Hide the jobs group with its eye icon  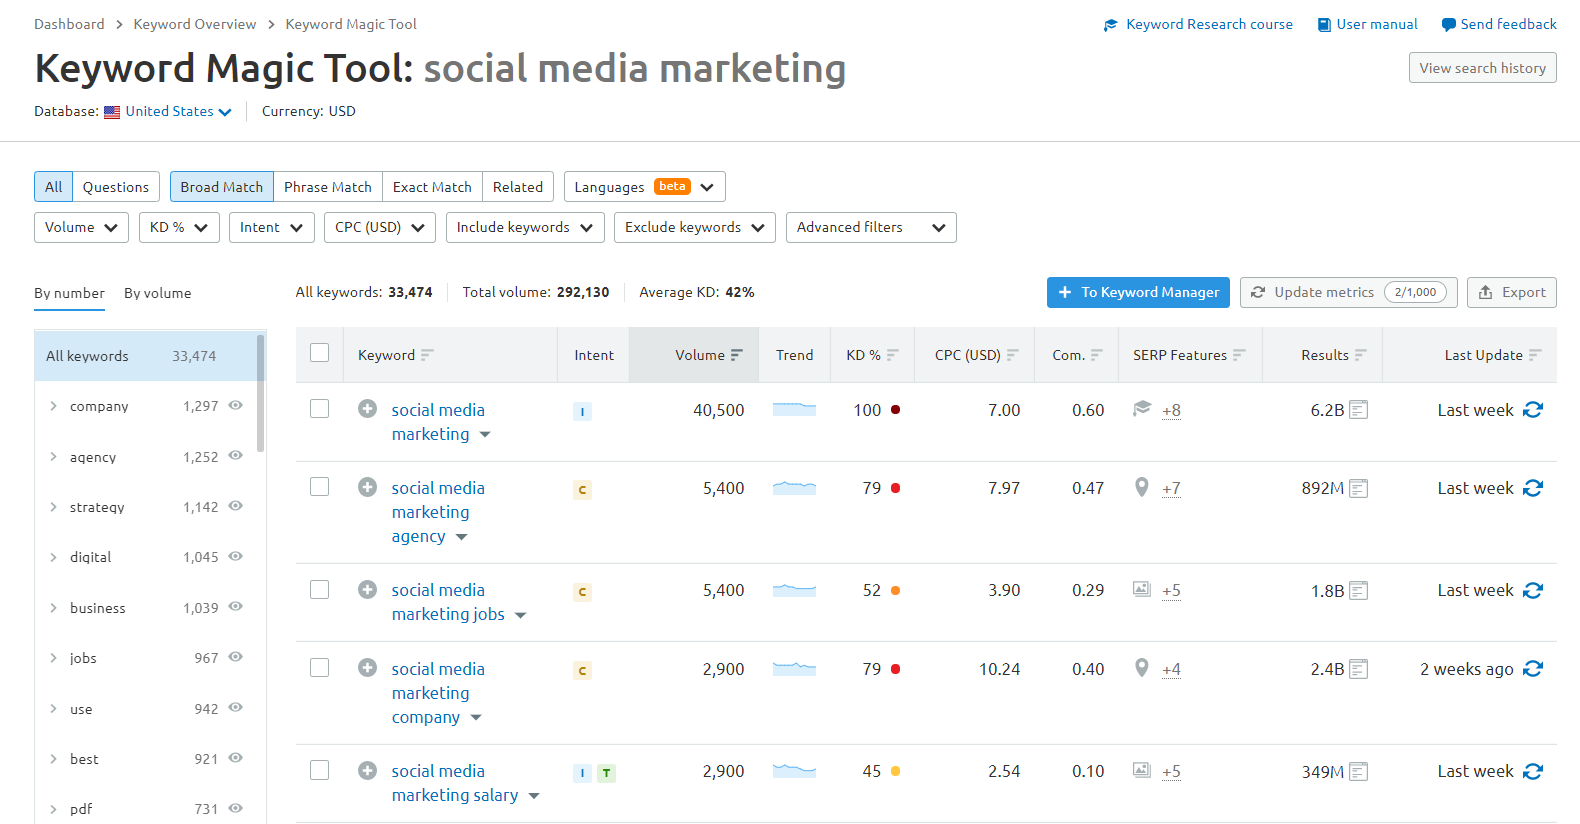(236, 657)
